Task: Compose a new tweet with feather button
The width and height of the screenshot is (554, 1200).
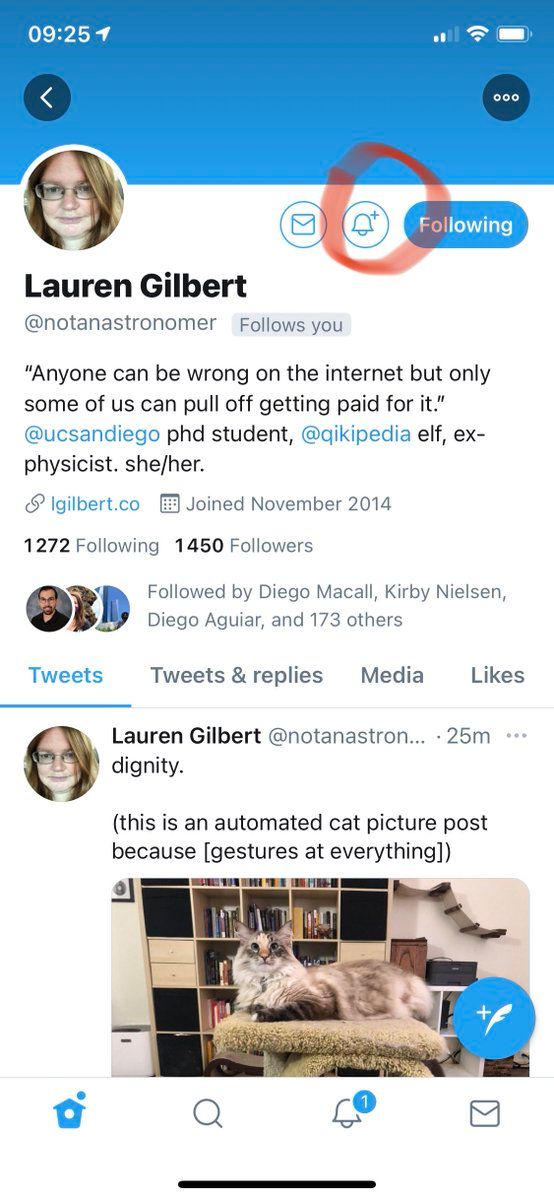Action: coord(496,1019)
